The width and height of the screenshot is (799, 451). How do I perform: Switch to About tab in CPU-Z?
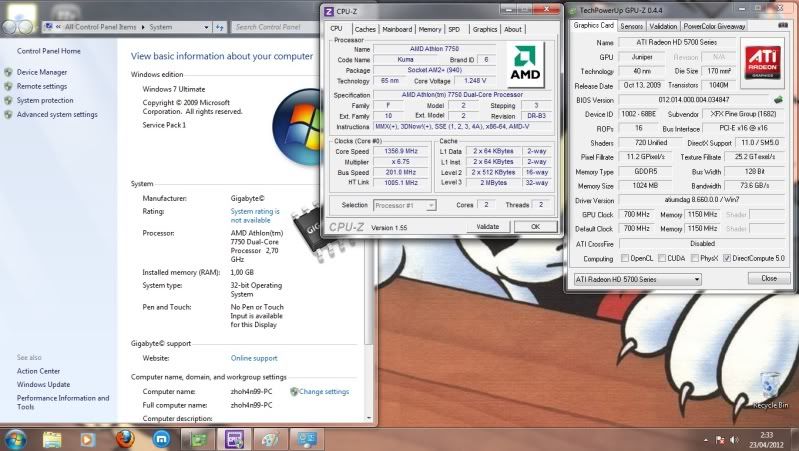513,30
